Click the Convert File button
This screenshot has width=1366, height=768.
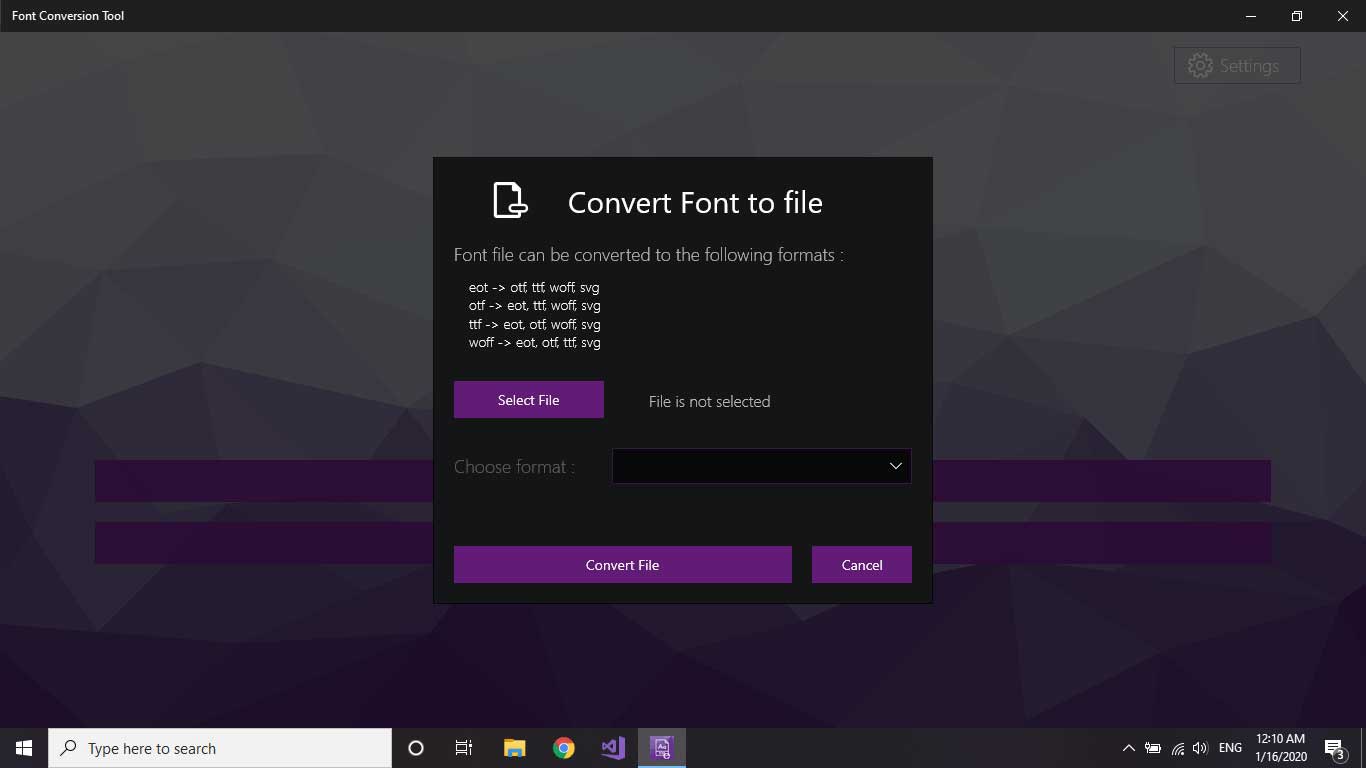(622, 564)
